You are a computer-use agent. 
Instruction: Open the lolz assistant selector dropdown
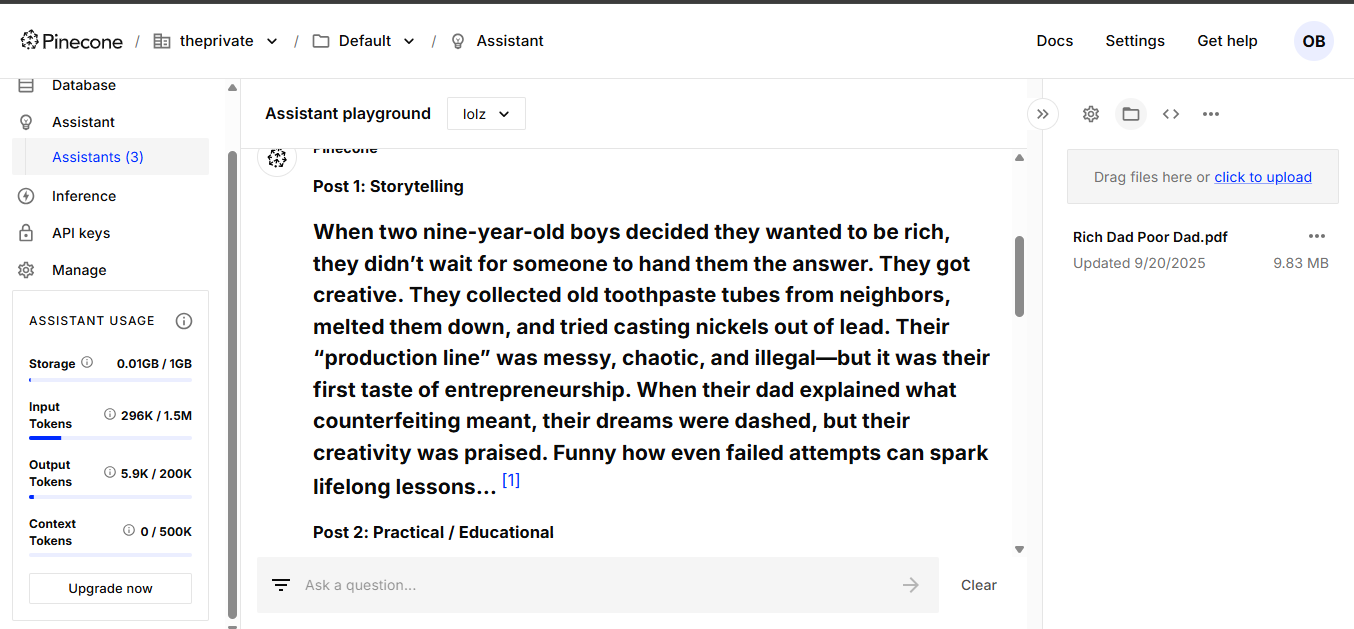[486, 114]
